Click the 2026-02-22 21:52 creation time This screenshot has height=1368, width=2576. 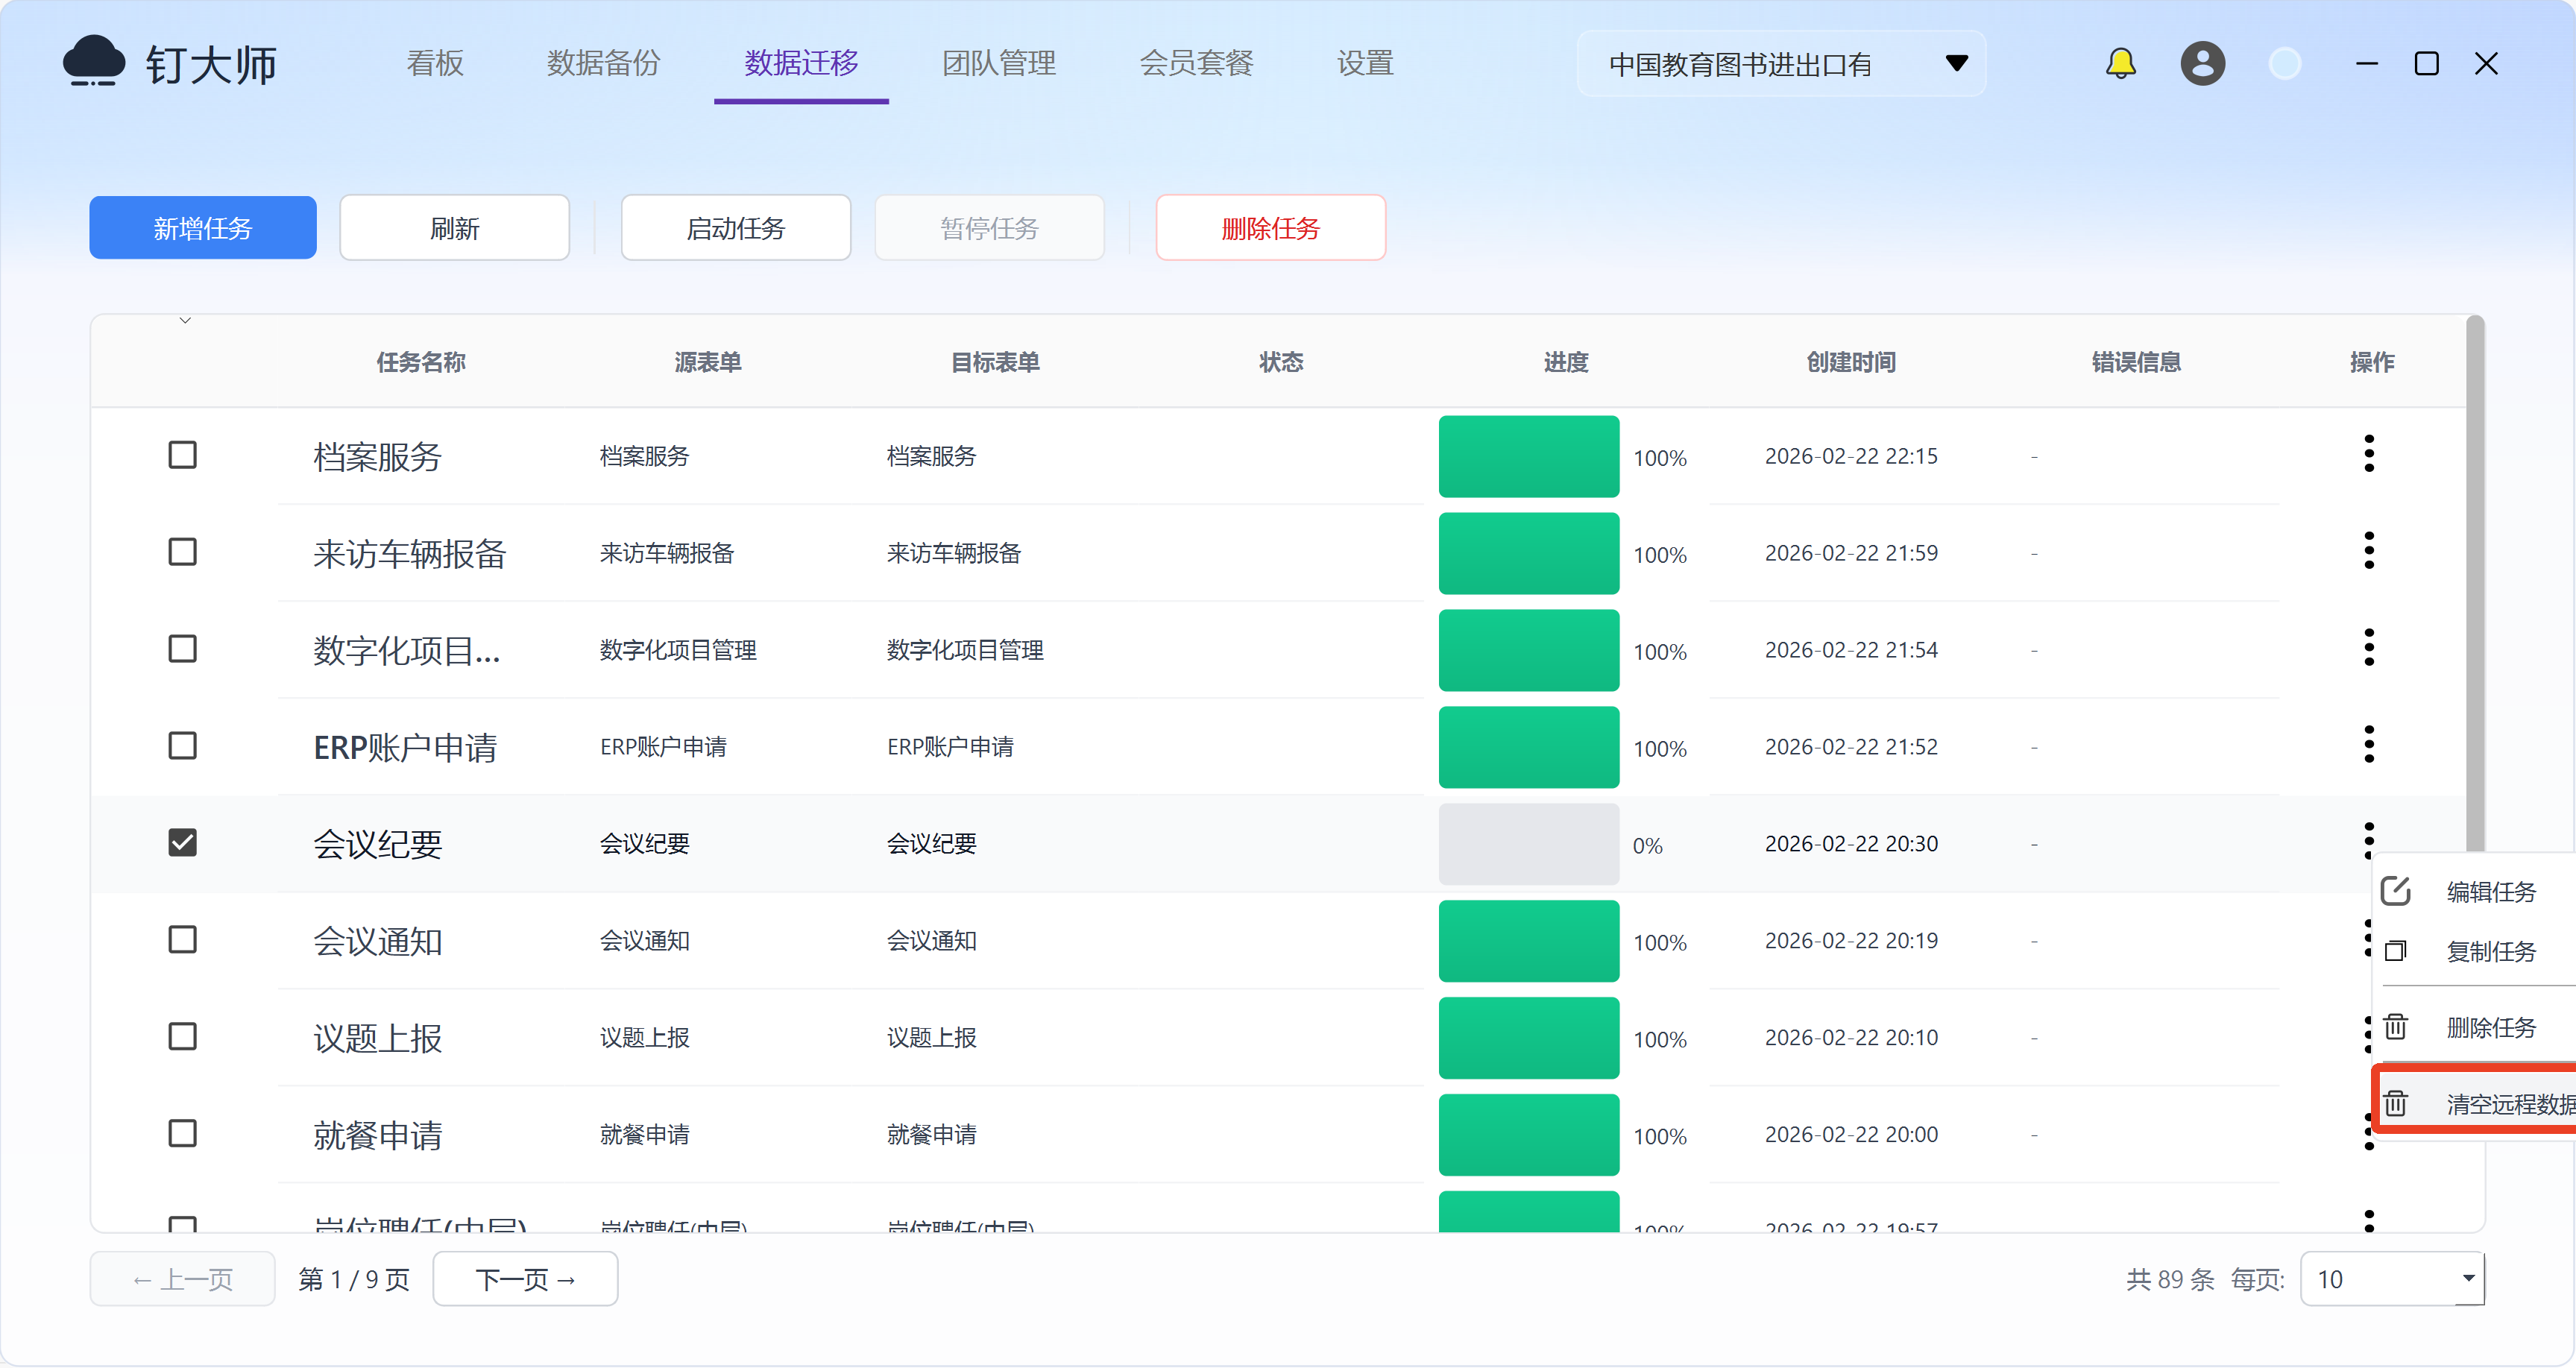coord(1851,747)
